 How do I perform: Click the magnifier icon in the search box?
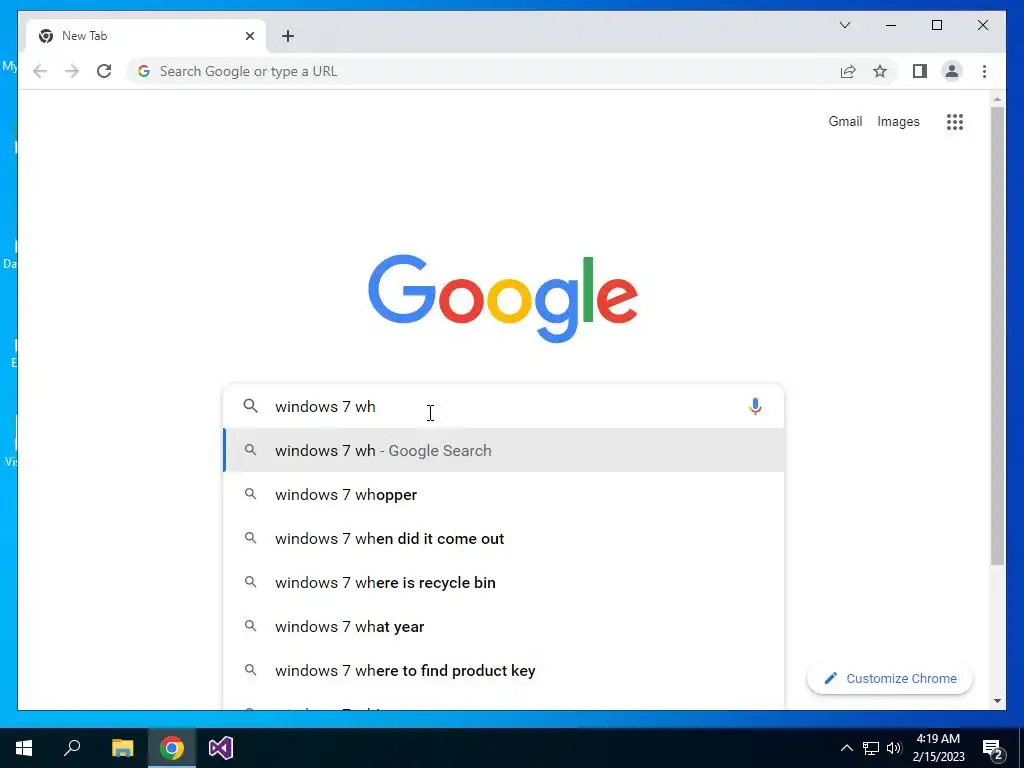pos(250,406)
